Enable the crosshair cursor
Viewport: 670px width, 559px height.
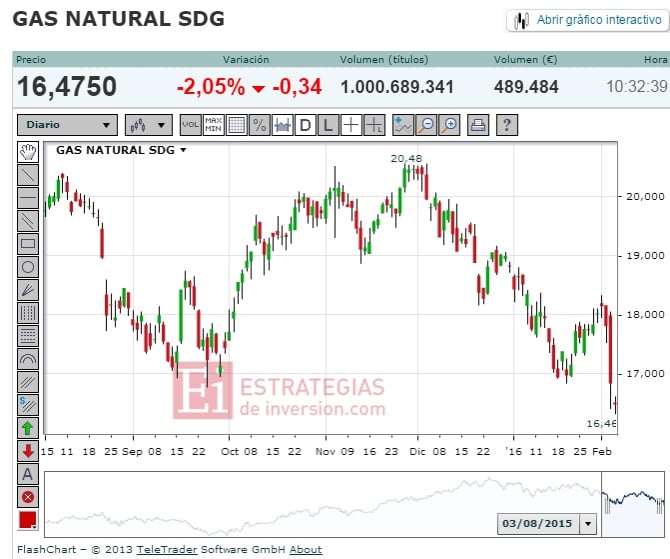click(351, 125)
